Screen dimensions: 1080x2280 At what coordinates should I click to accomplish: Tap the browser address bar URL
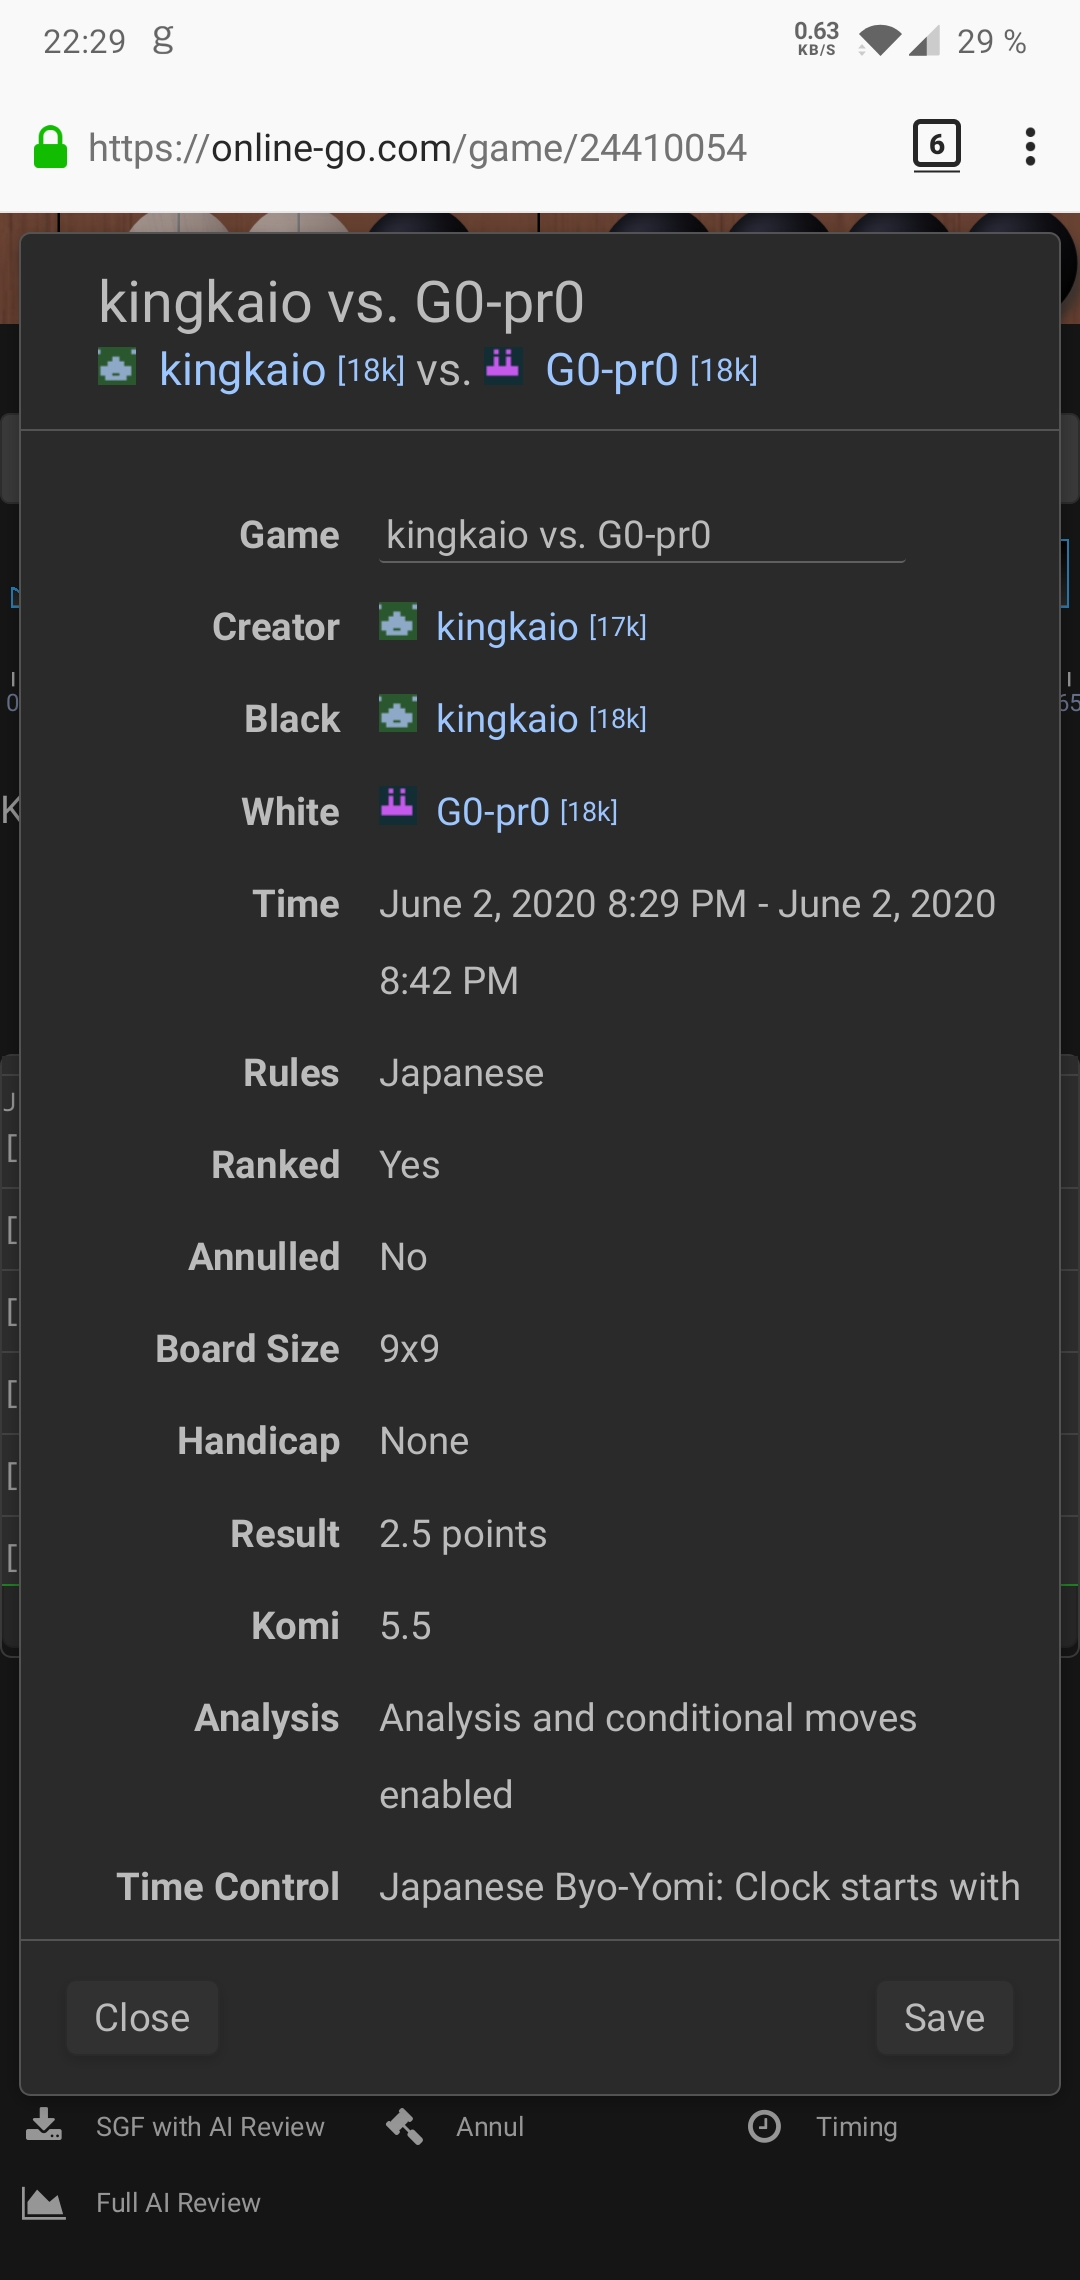coord(418,148)
